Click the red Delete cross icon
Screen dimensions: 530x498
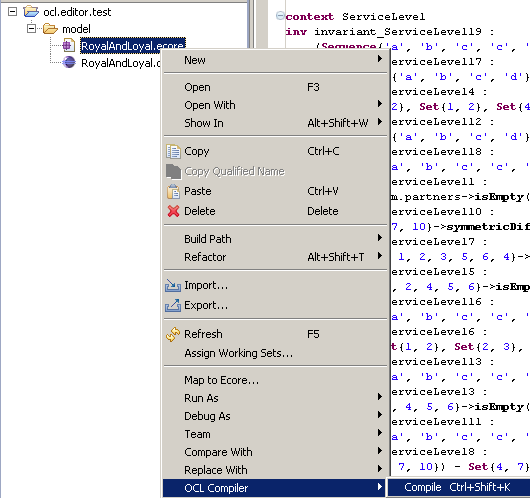pyautogui.click(x=173, y=211)
